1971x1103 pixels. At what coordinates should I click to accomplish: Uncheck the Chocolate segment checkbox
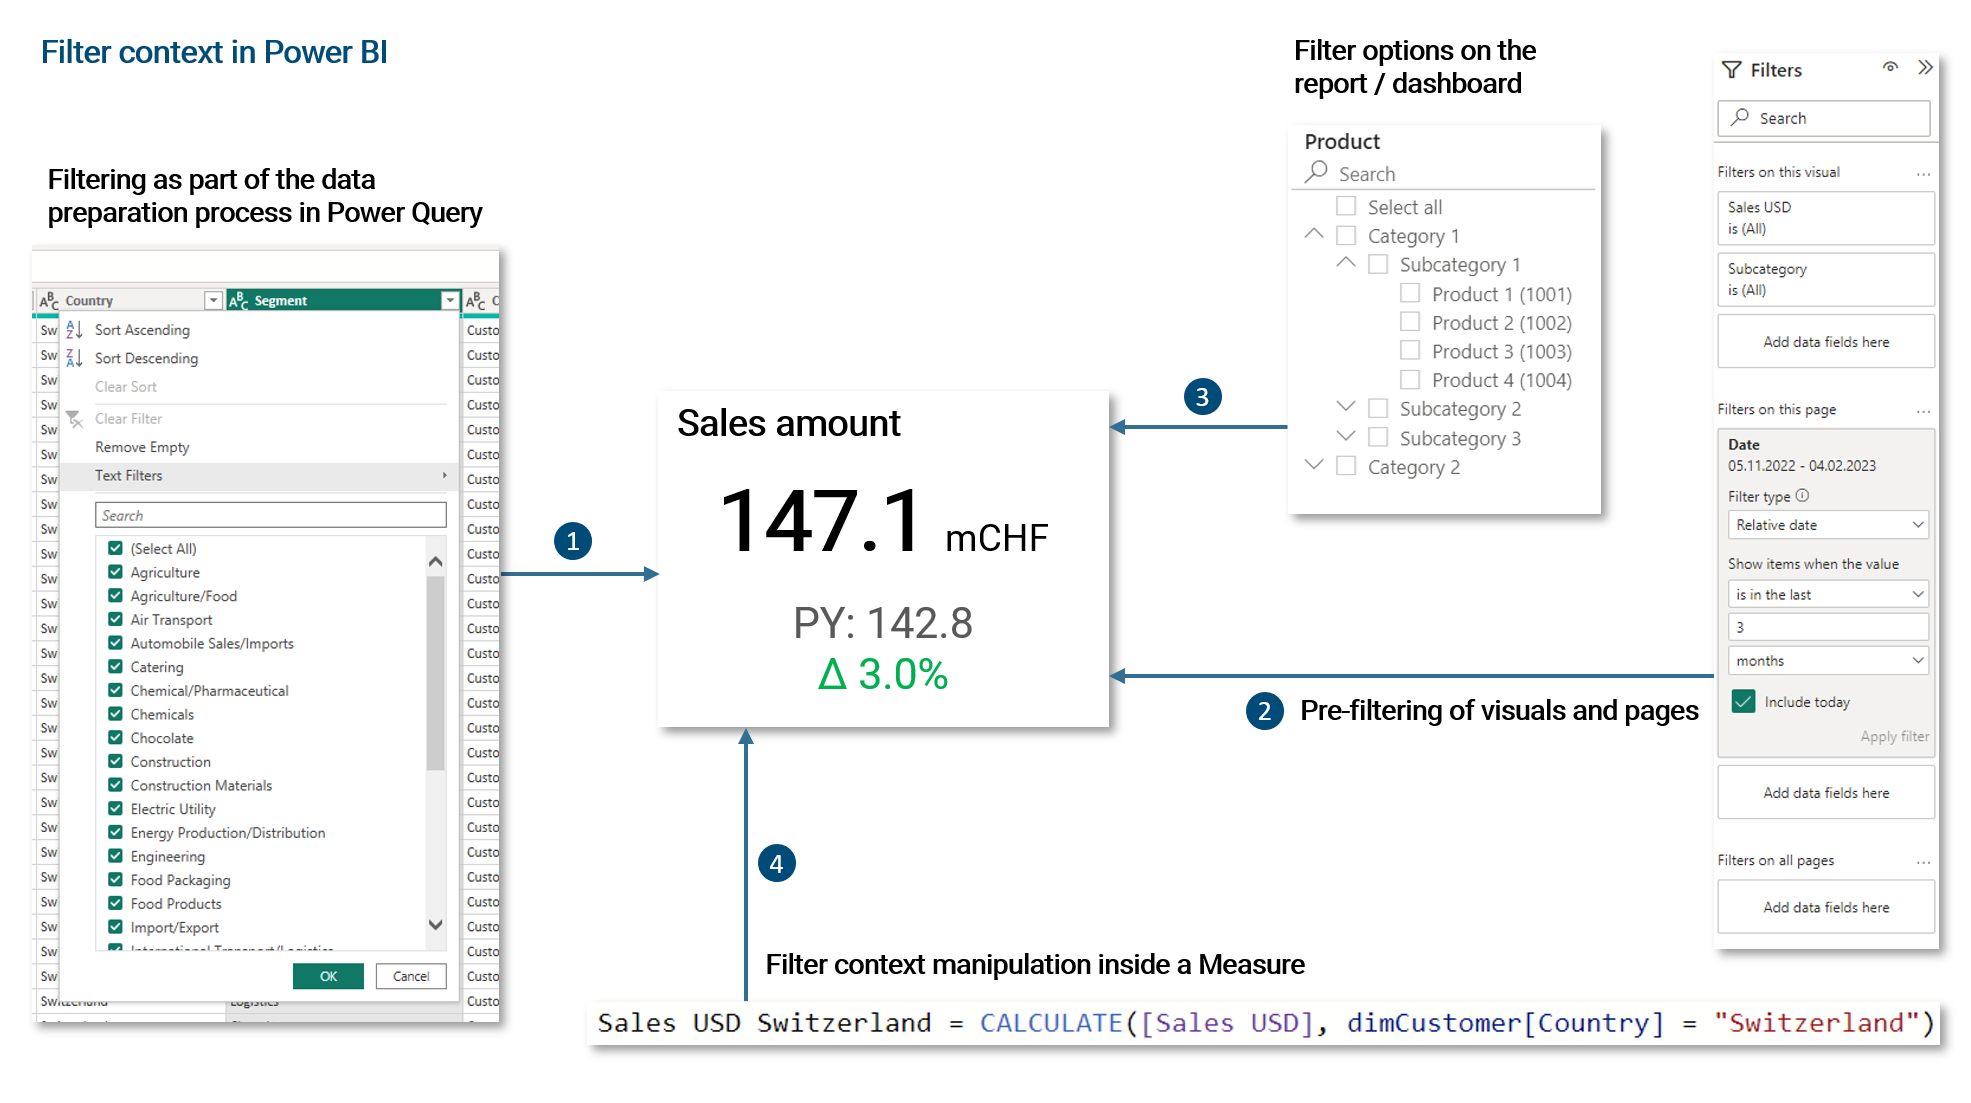[116, 738]
